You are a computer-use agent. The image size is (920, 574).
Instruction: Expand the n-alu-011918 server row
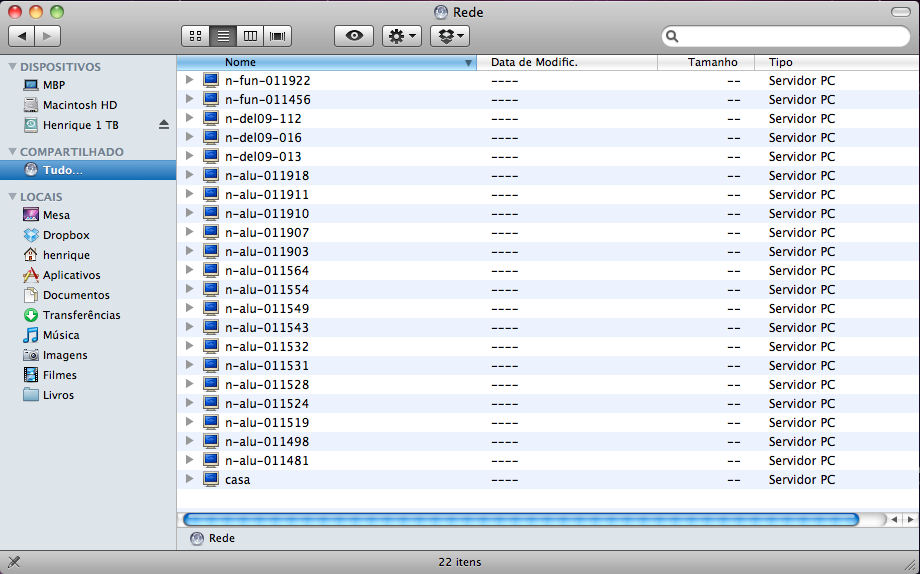tap(189, 175)
